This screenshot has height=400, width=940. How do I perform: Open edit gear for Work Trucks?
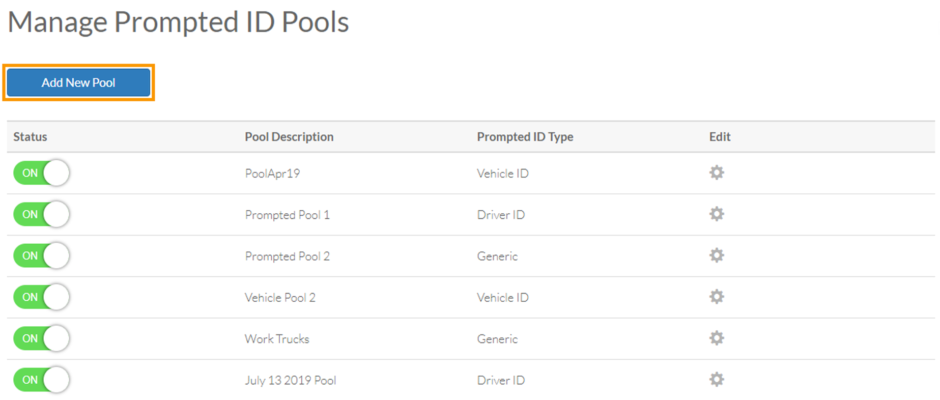(716, 338)
